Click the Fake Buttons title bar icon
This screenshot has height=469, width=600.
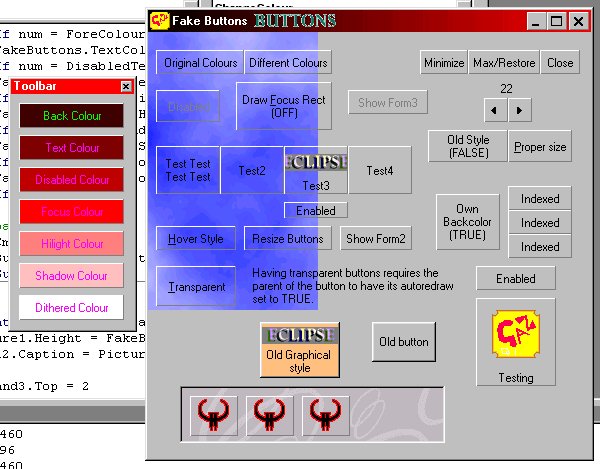tap(159, 19)
